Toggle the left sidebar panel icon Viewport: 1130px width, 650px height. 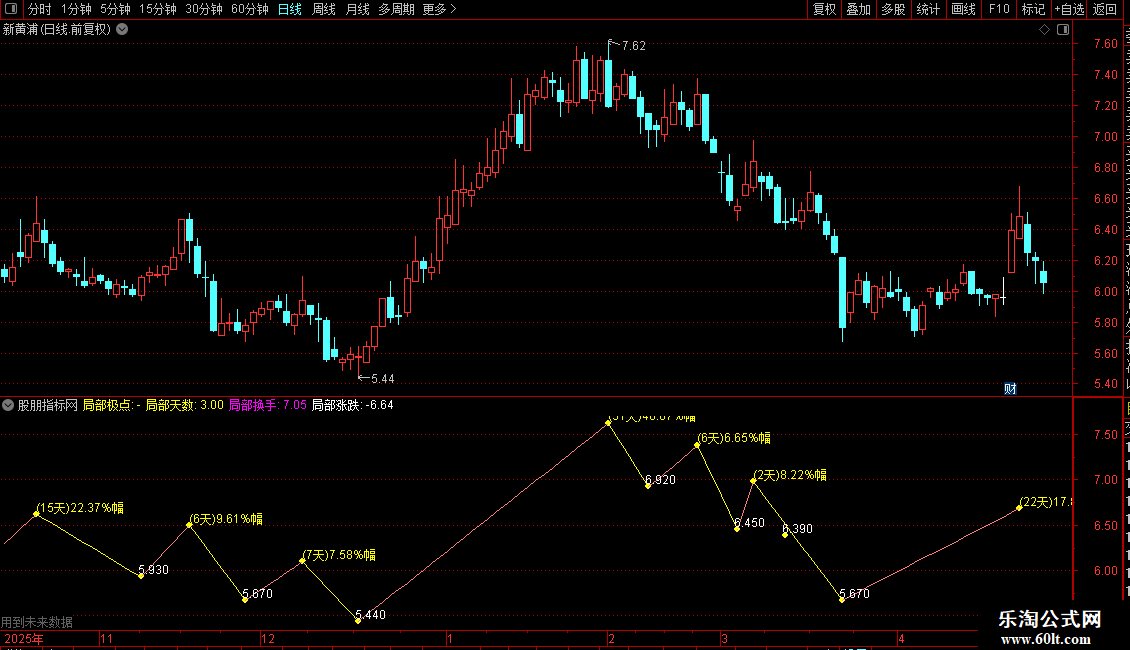coord(11,9)
